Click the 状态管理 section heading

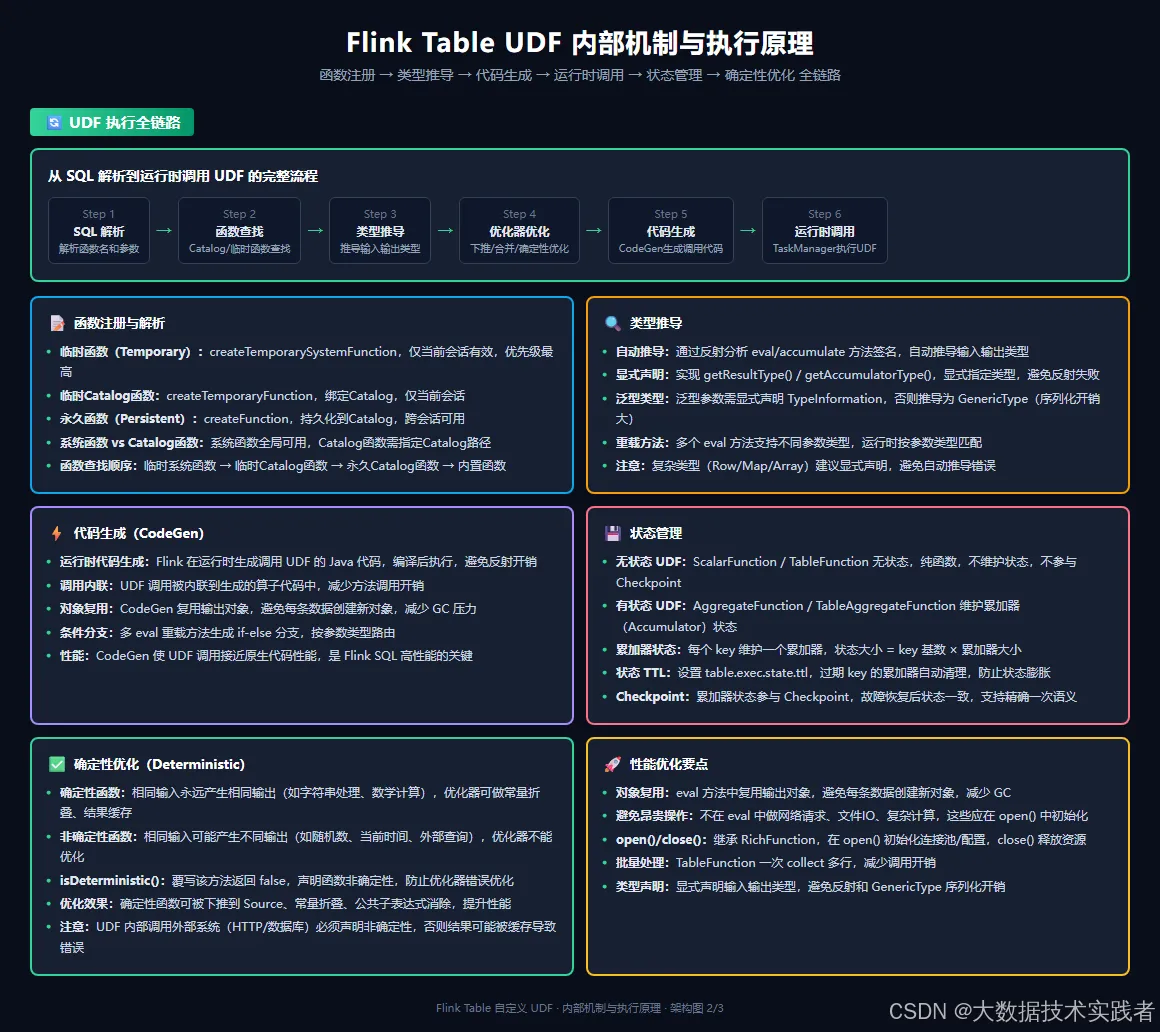click(656, 533)
